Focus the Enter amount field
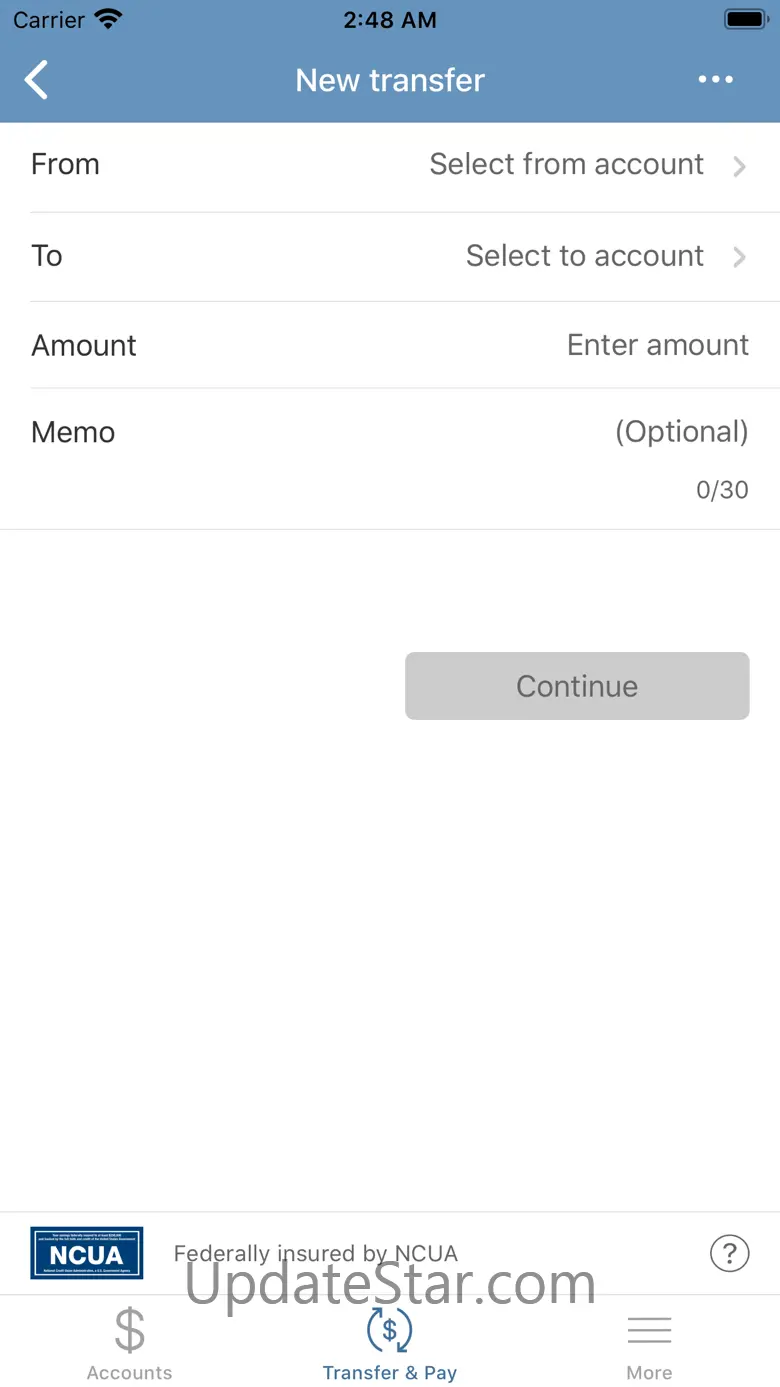Viewport: 780px width, 1387px height. click(x=657, y=345)
